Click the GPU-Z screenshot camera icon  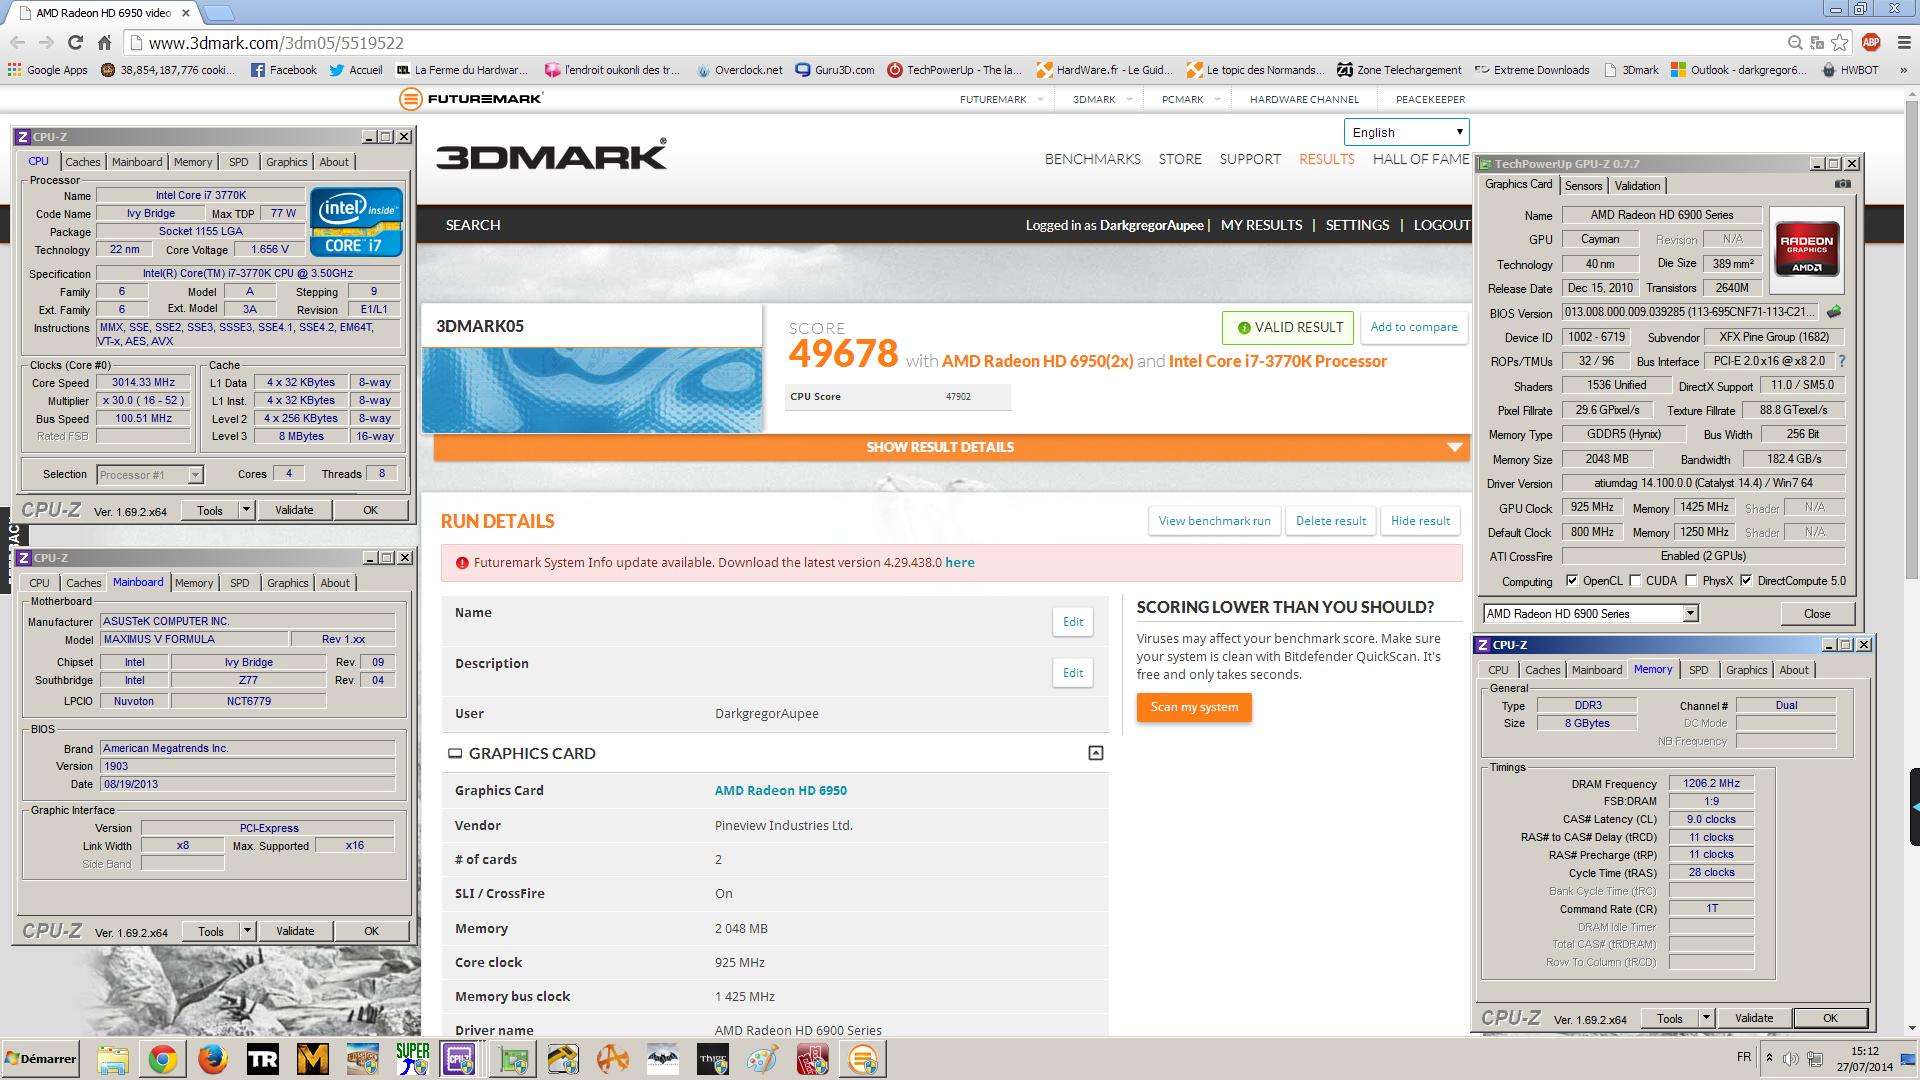tap(1843, 184)
